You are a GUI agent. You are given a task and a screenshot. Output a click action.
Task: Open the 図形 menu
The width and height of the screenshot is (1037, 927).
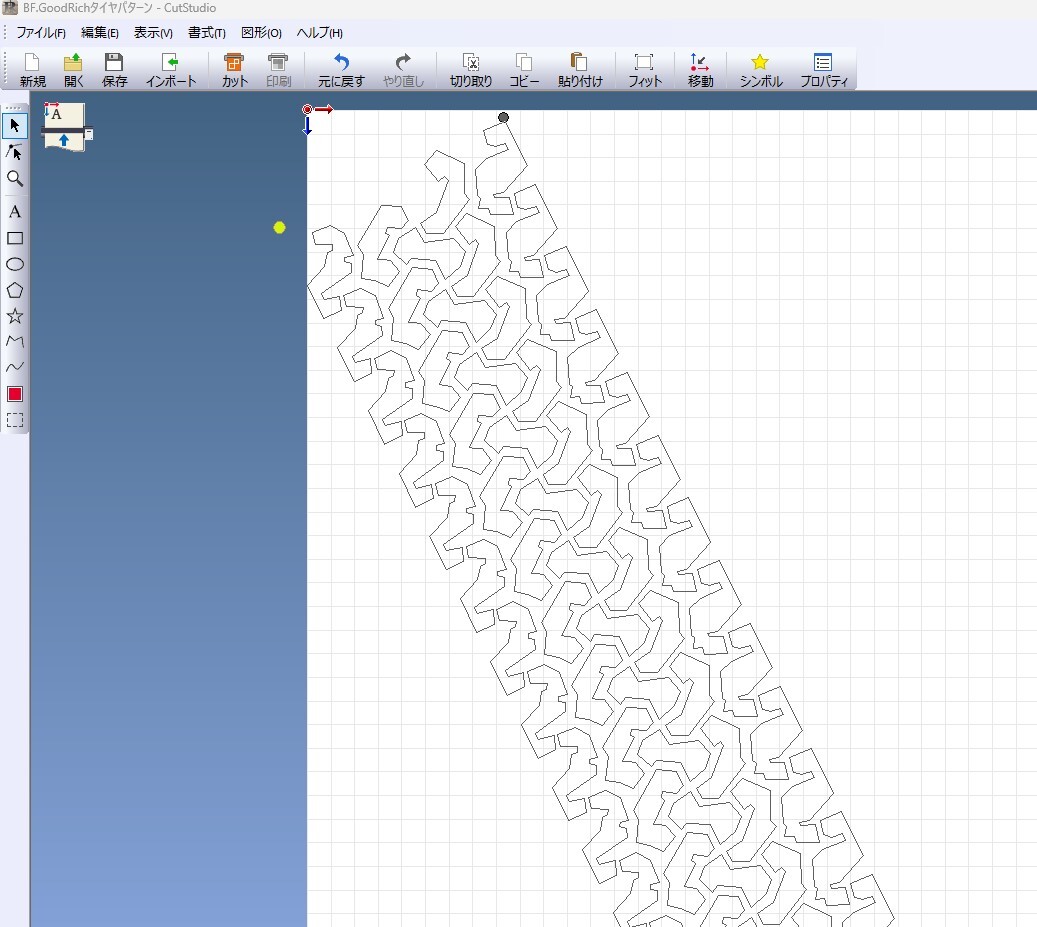261,33
